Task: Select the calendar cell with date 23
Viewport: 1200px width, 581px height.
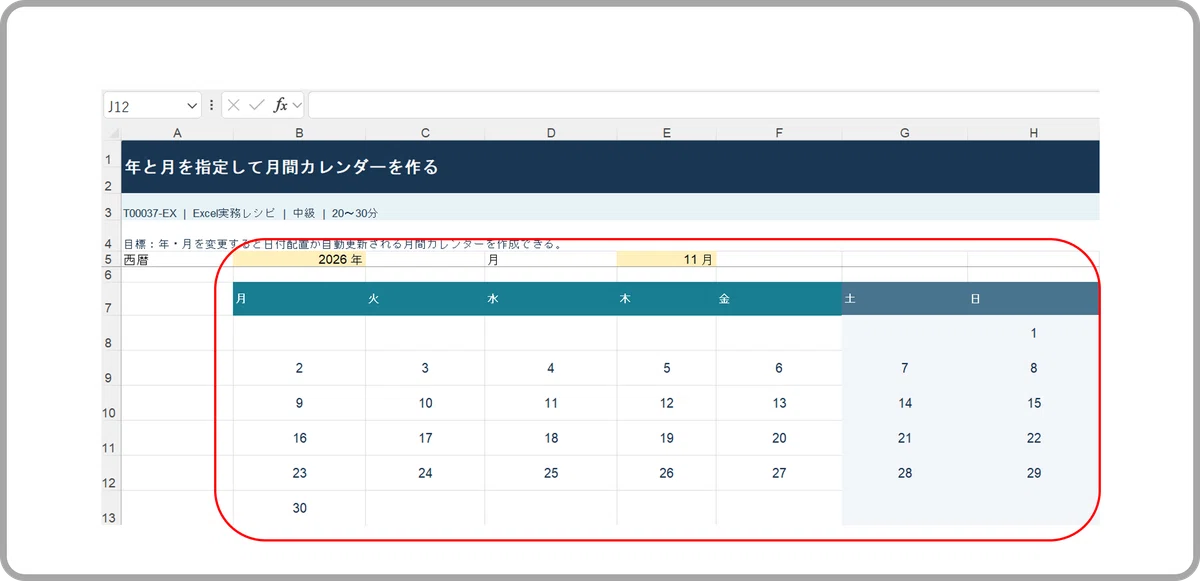Action: (299, 473)
